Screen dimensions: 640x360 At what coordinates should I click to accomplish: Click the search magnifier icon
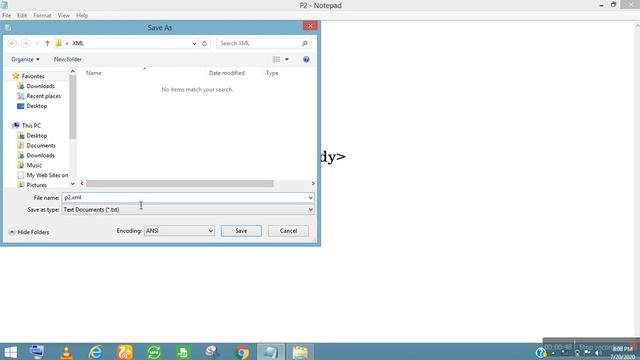[304, 43]
